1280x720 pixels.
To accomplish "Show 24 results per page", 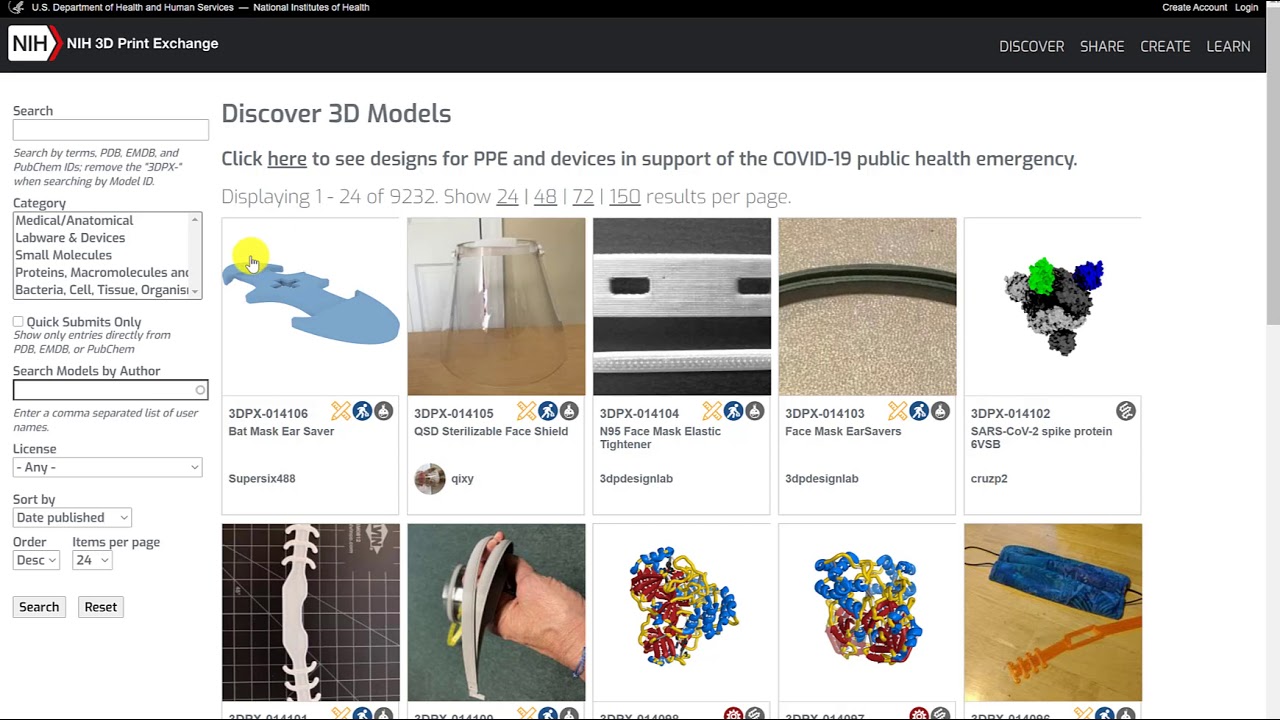I will click(x=507, y=197).
